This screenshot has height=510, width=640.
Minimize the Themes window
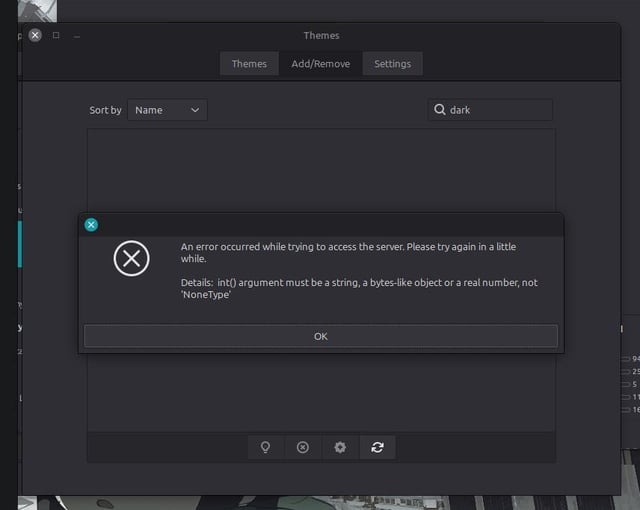77,36
